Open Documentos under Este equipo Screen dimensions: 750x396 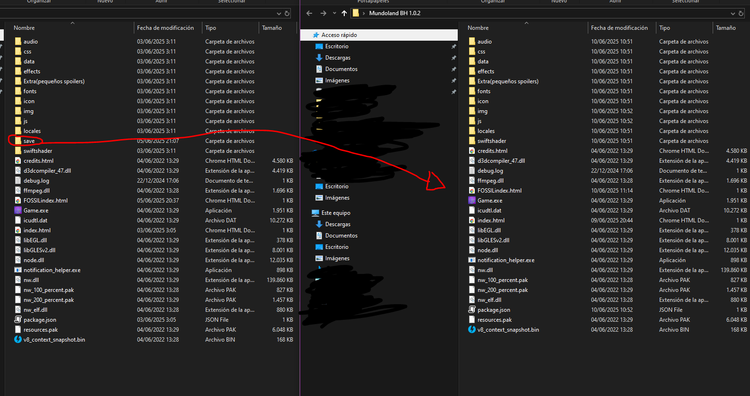click(x=342, y=236)
